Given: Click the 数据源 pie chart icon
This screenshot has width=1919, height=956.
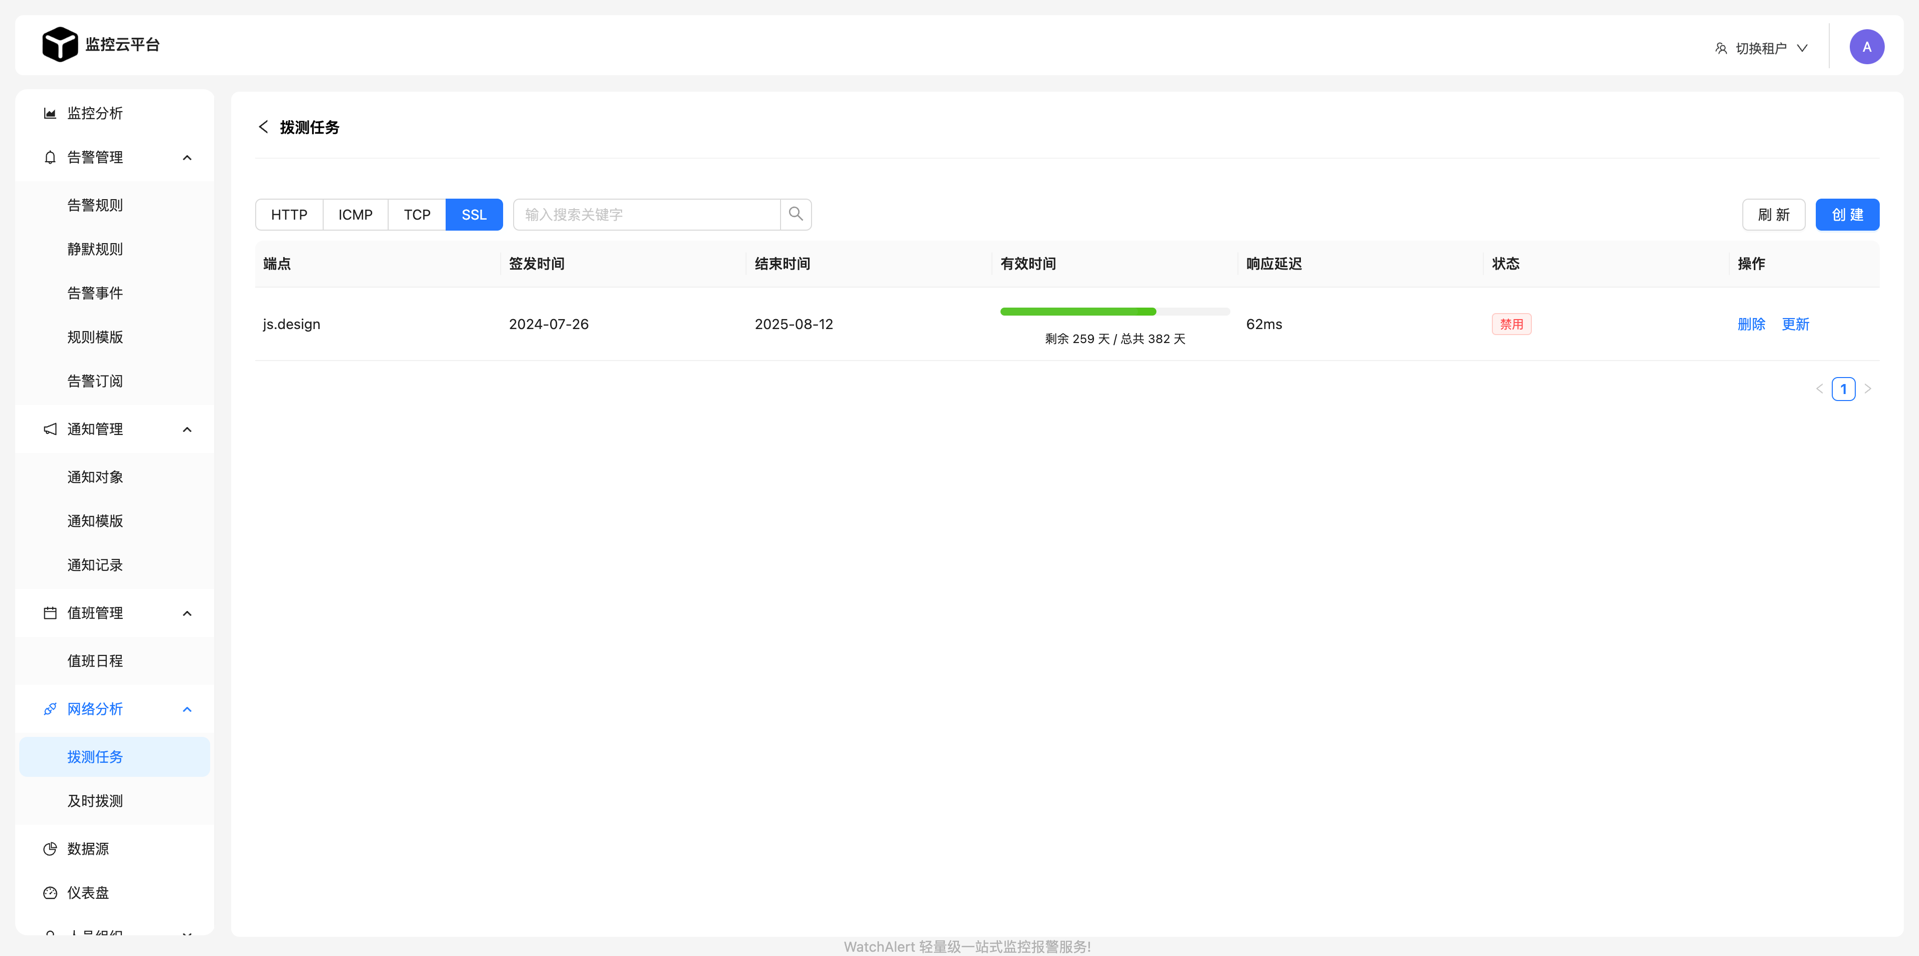Looking at the screenshot, I should coord(50,849).
